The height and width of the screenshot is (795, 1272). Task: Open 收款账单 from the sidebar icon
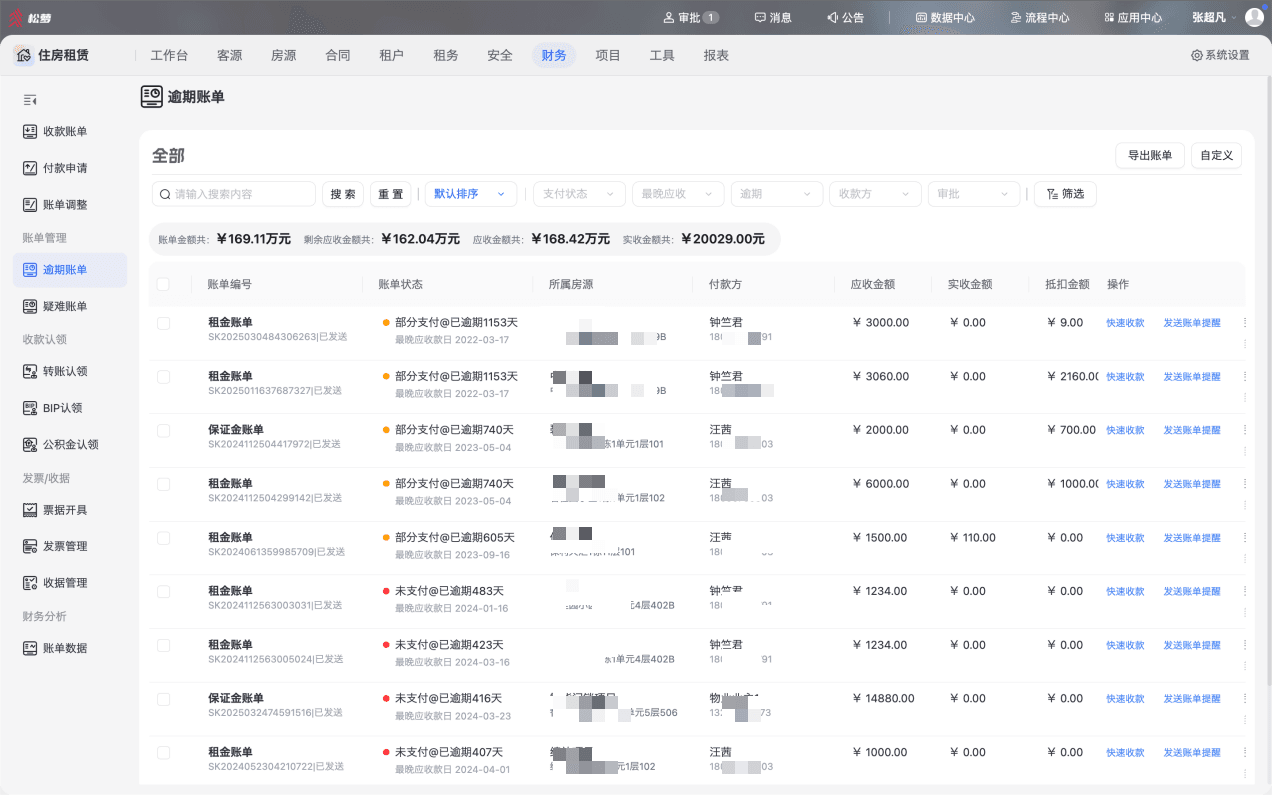(30, 131)
